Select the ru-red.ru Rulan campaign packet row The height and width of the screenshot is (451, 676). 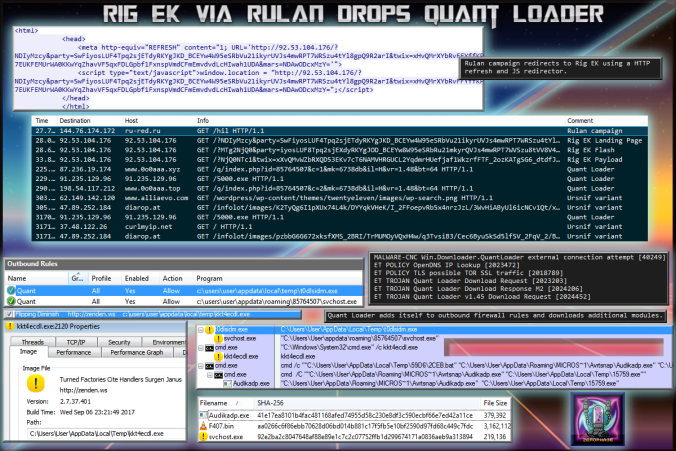point(340,131)
